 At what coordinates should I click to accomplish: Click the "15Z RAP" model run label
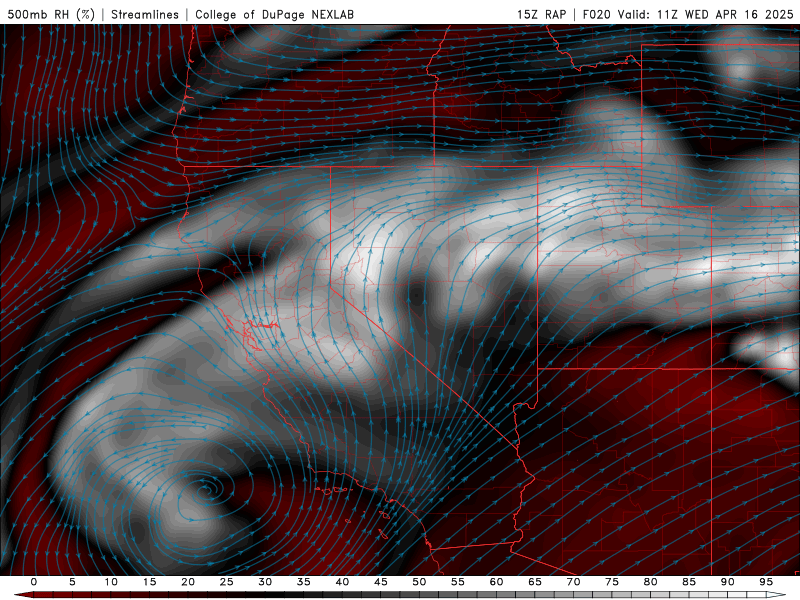tap(541, 14)
